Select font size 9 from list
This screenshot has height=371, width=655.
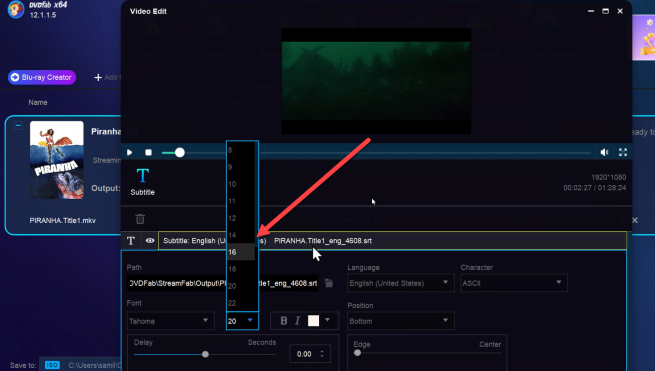(x=241, y=167)
